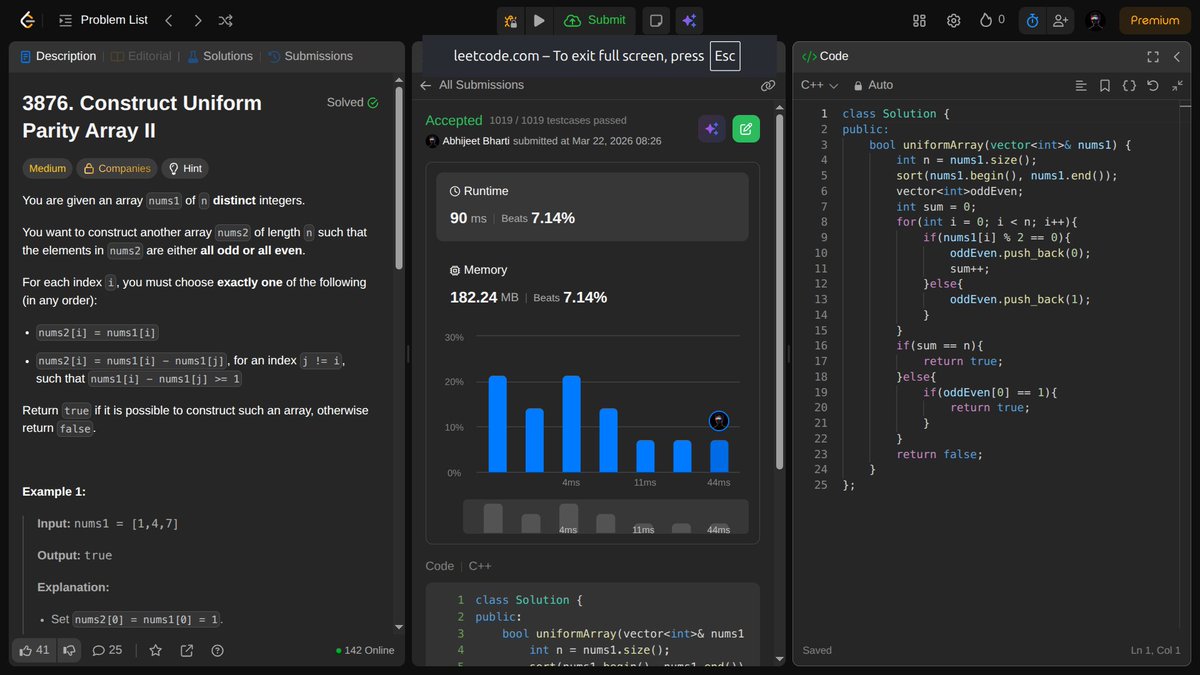The height and width of the screenshot is (675, 1200).
Task: Pick a random problem with the shuffle icon
Action: pos(226,20)
